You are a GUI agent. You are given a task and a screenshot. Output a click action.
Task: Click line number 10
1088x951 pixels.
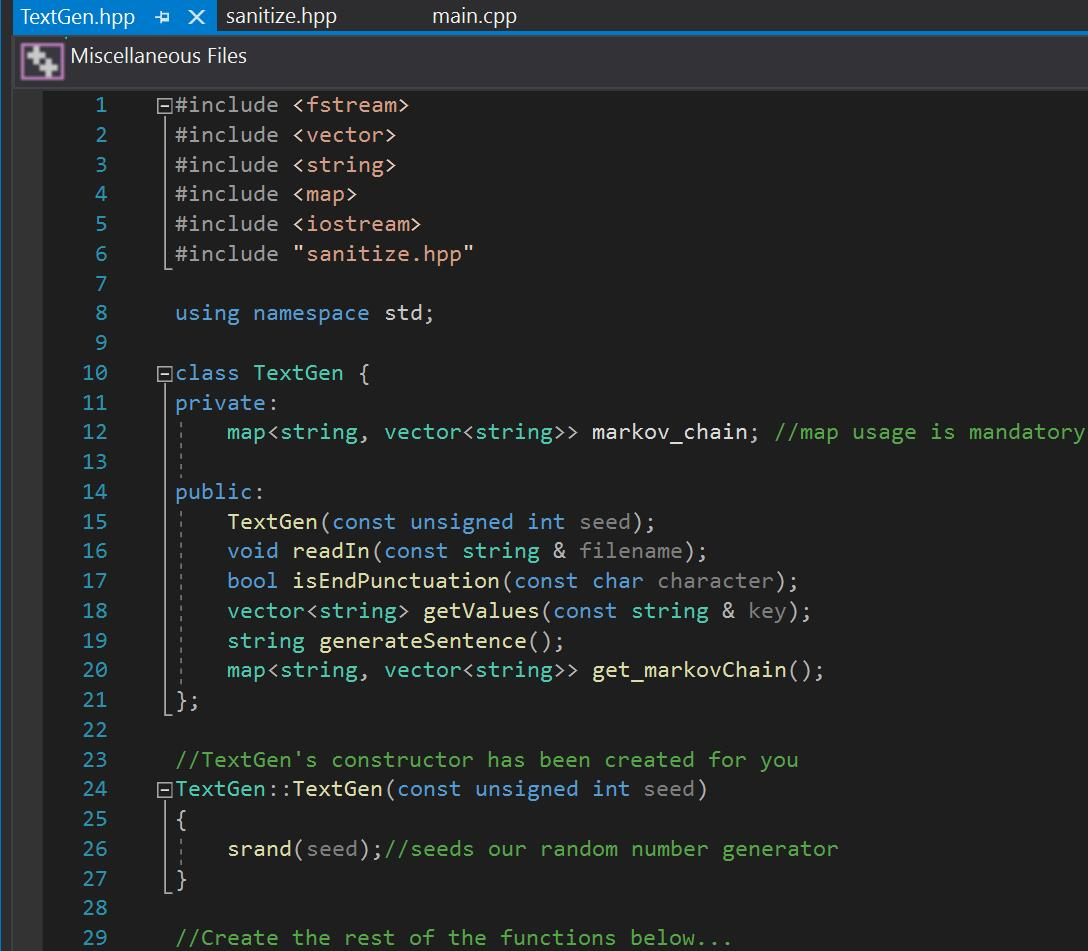click(95, 373)
